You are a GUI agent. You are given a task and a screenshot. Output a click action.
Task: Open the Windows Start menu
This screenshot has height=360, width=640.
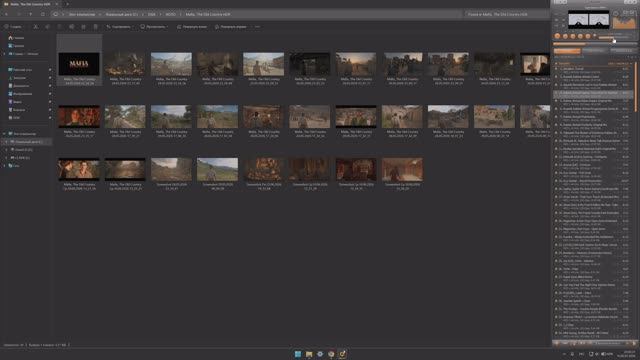click(298, 354)
